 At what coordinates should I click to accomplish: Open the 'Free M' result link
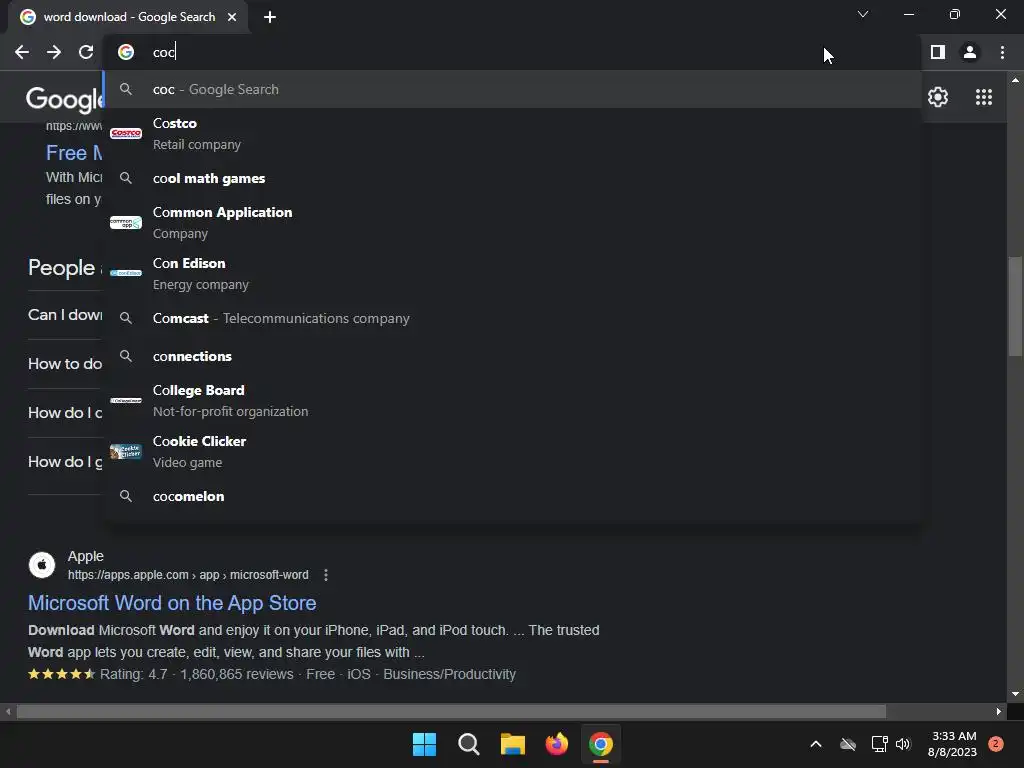[x=74, y=153]
